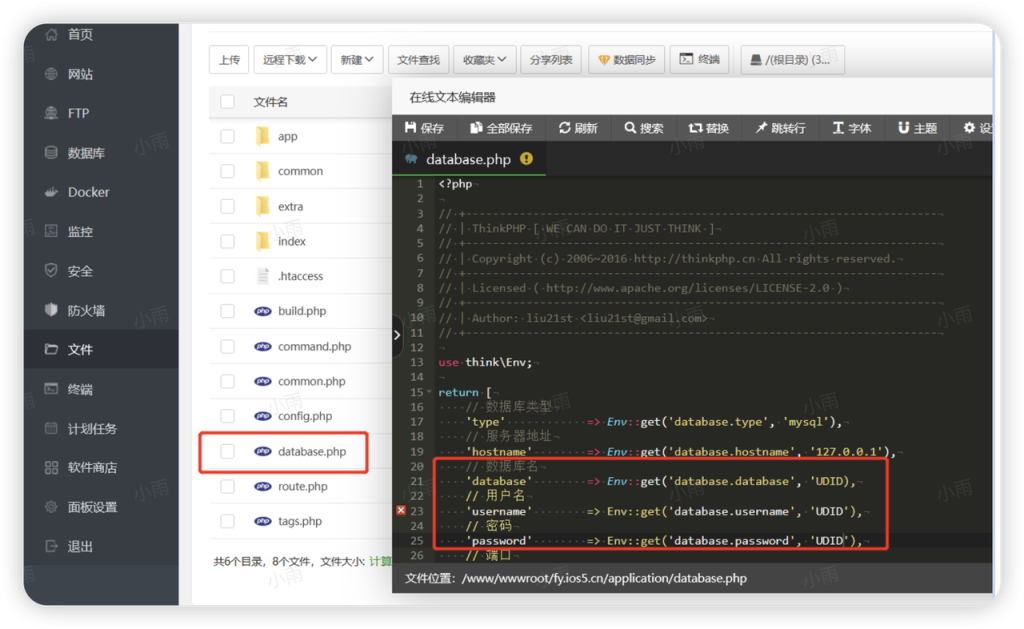Click the 上传 upload button
Viewport: 1024px width, 629px height.
click(229, 60)
